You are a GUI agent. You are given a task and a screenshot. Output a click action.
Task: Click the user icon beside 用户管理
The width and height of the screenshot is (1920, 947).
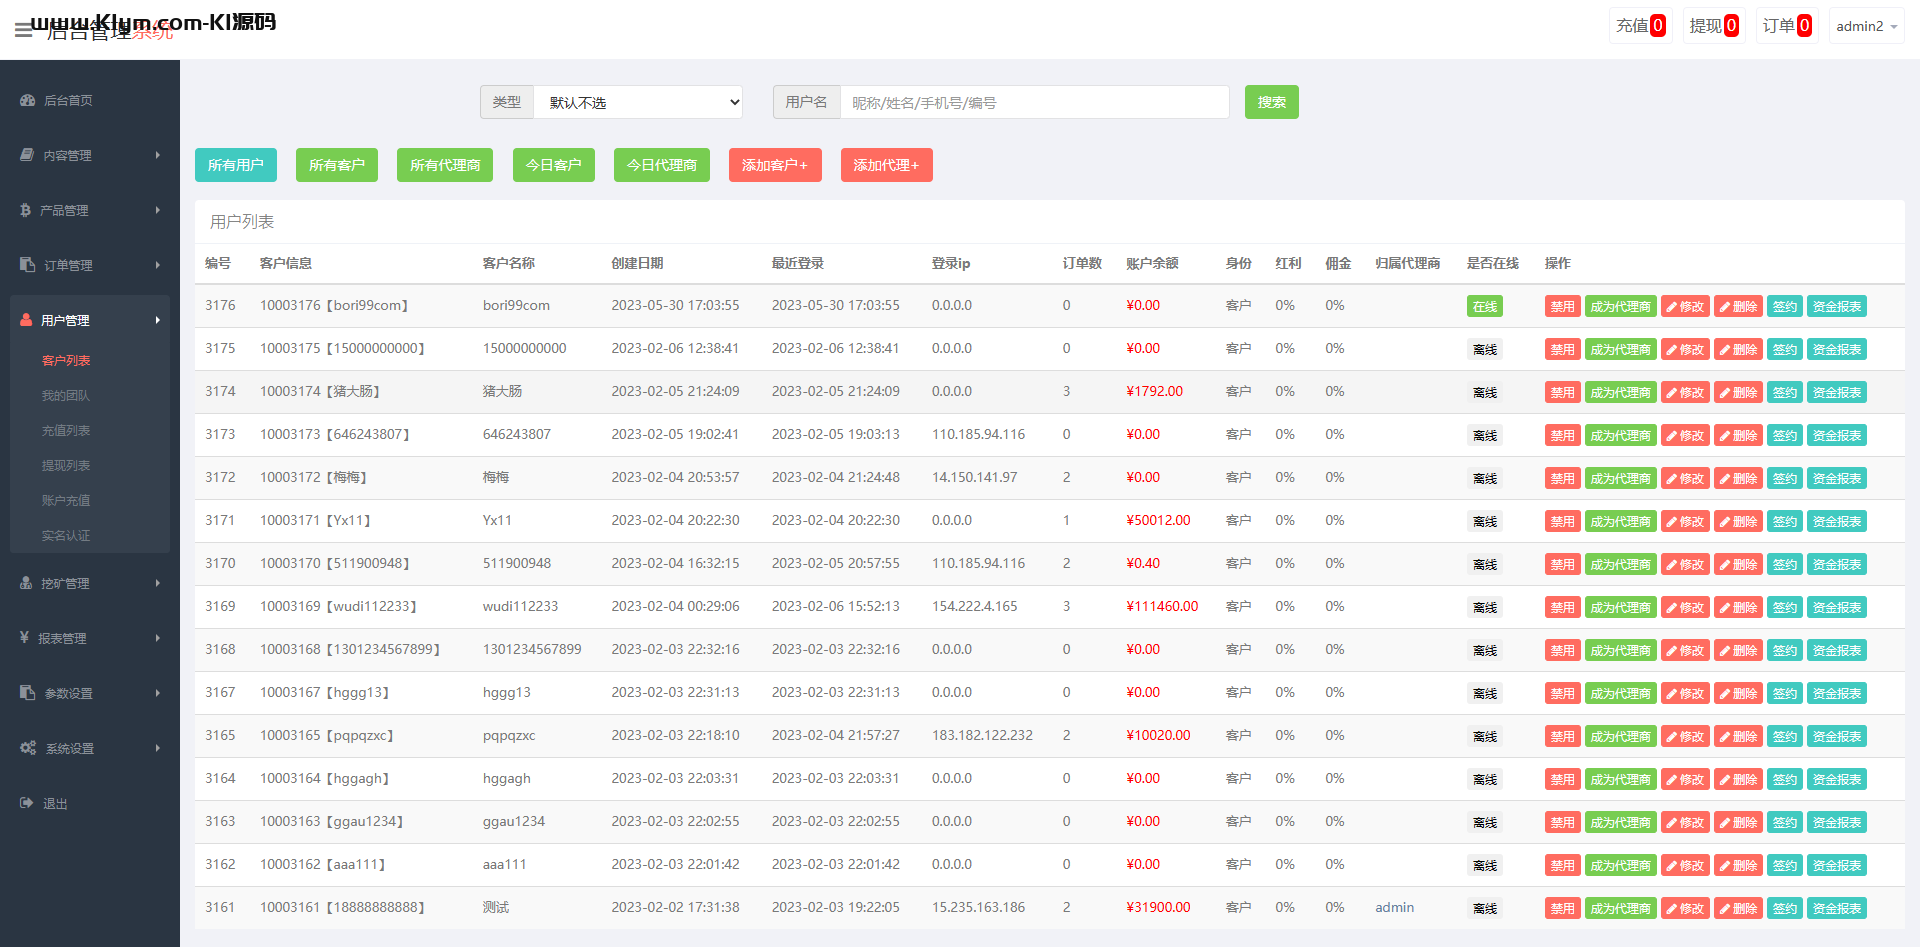point(26,320)
